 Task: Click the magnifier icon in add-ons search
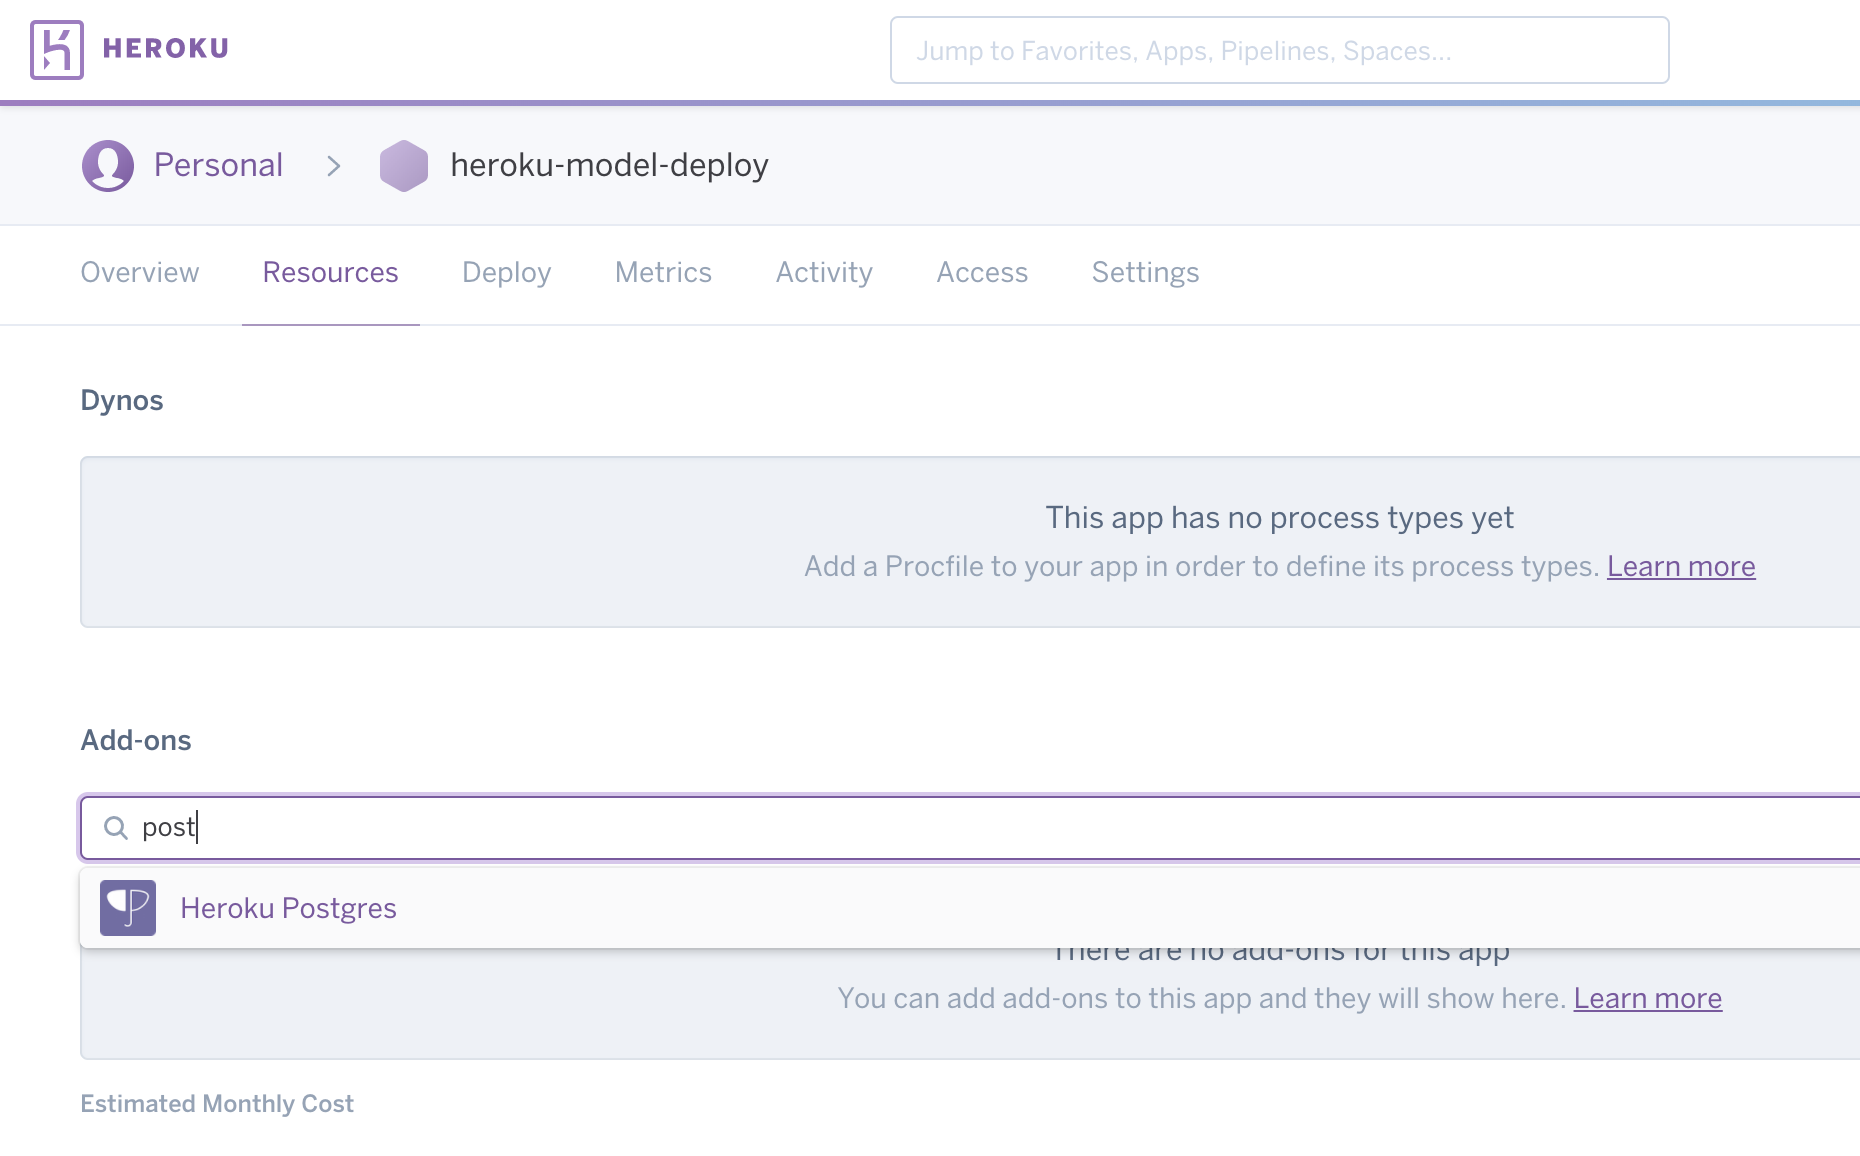pos(116,828)
